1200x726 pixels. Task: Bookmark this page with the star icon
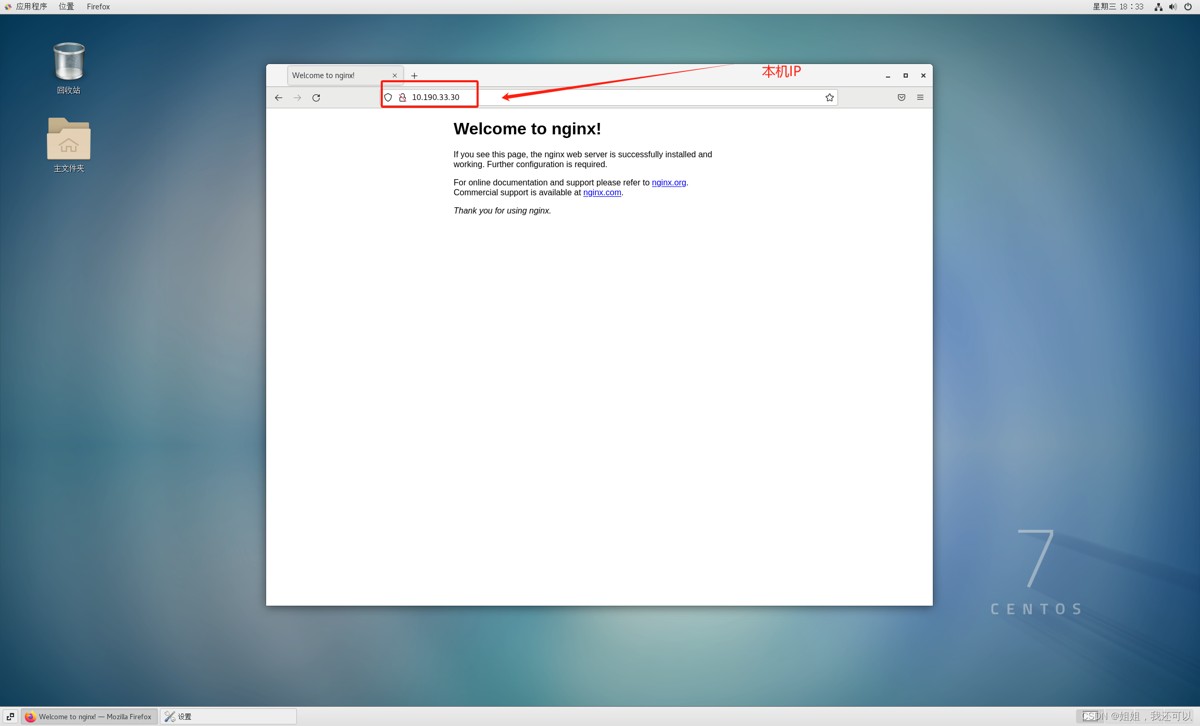(x=829, y=98)
